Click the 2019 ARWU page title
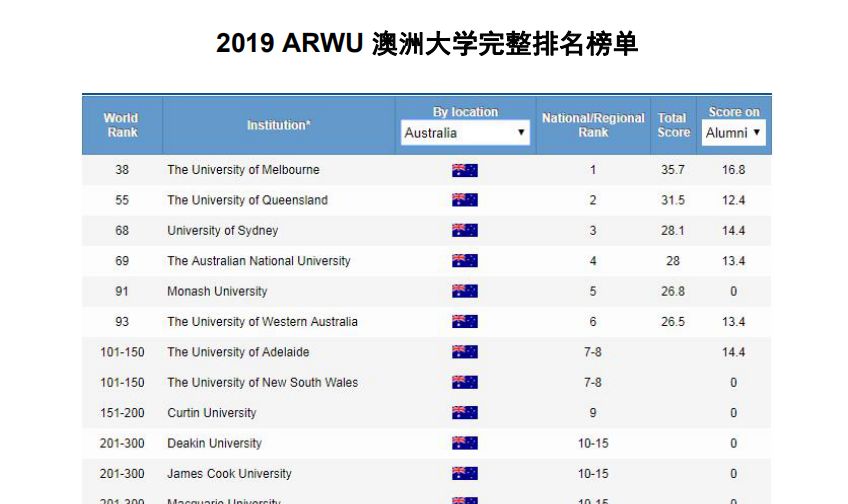 [427, 44]
